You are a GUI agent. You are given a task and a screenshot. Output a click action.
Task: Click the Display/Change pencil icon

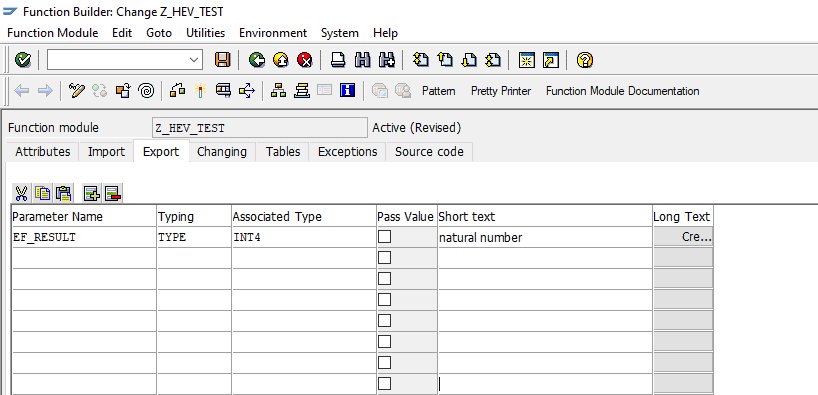coord(76,91)
